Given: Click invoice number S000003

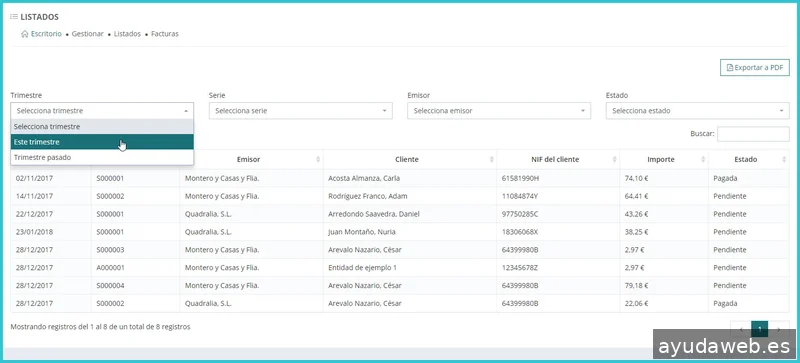Looking at the screenshot, I should pos(110,250).
